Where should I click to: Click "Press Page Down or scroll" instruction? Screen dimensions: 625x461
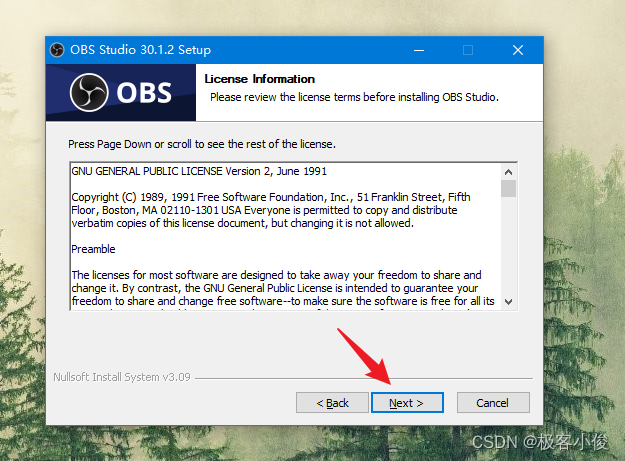[202, 144]
